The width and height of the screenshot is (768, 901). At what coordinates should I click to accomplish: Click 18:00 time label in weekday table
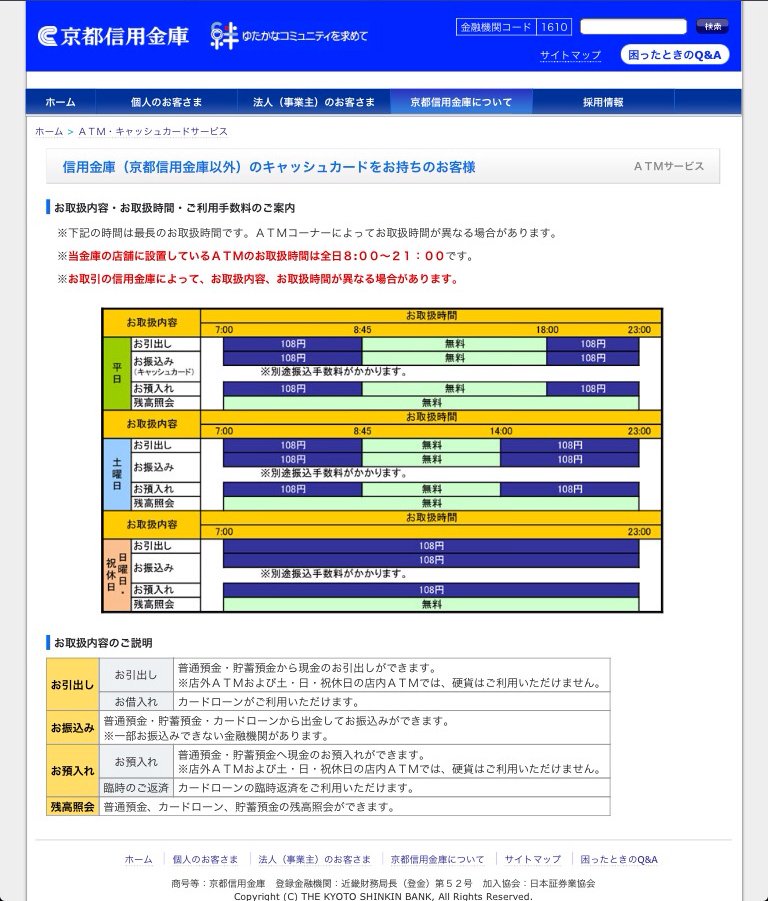[547, 330]
